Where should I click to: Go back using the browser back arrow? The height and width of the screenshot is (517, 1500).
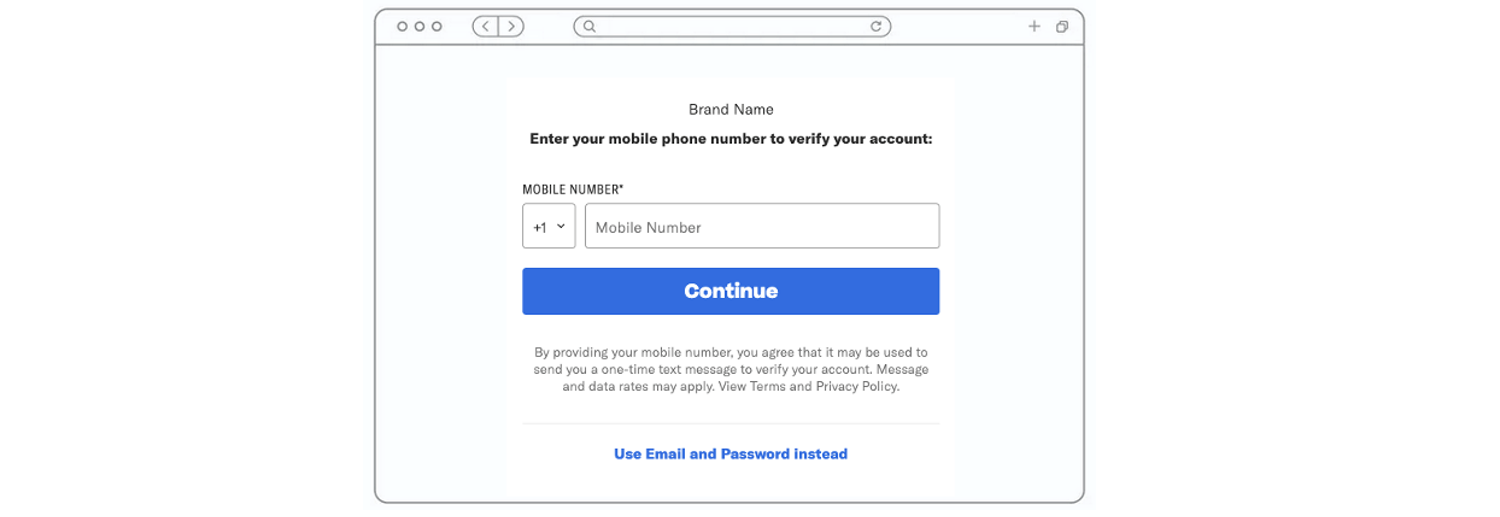point(486,27)
